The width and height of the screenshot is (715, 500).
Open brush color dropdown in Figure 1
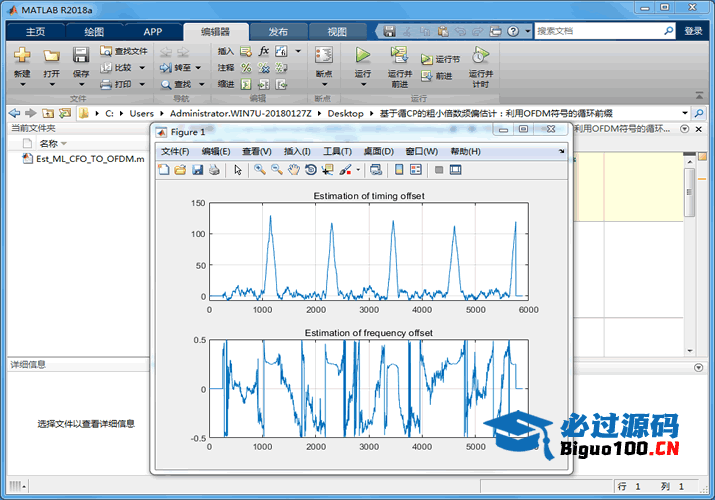point(358,170)
